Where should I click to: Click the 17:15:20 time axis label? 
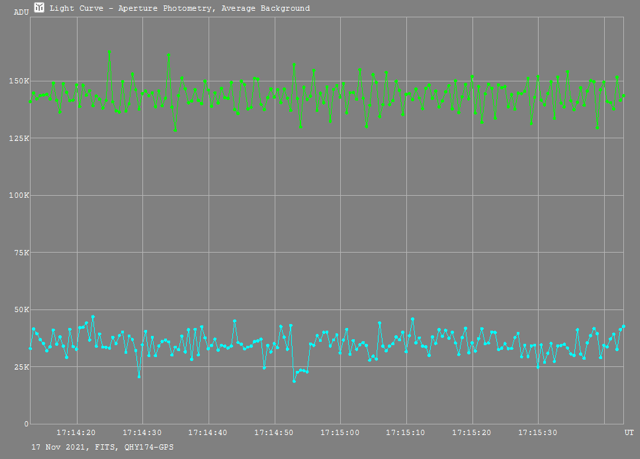pos(472,432)
